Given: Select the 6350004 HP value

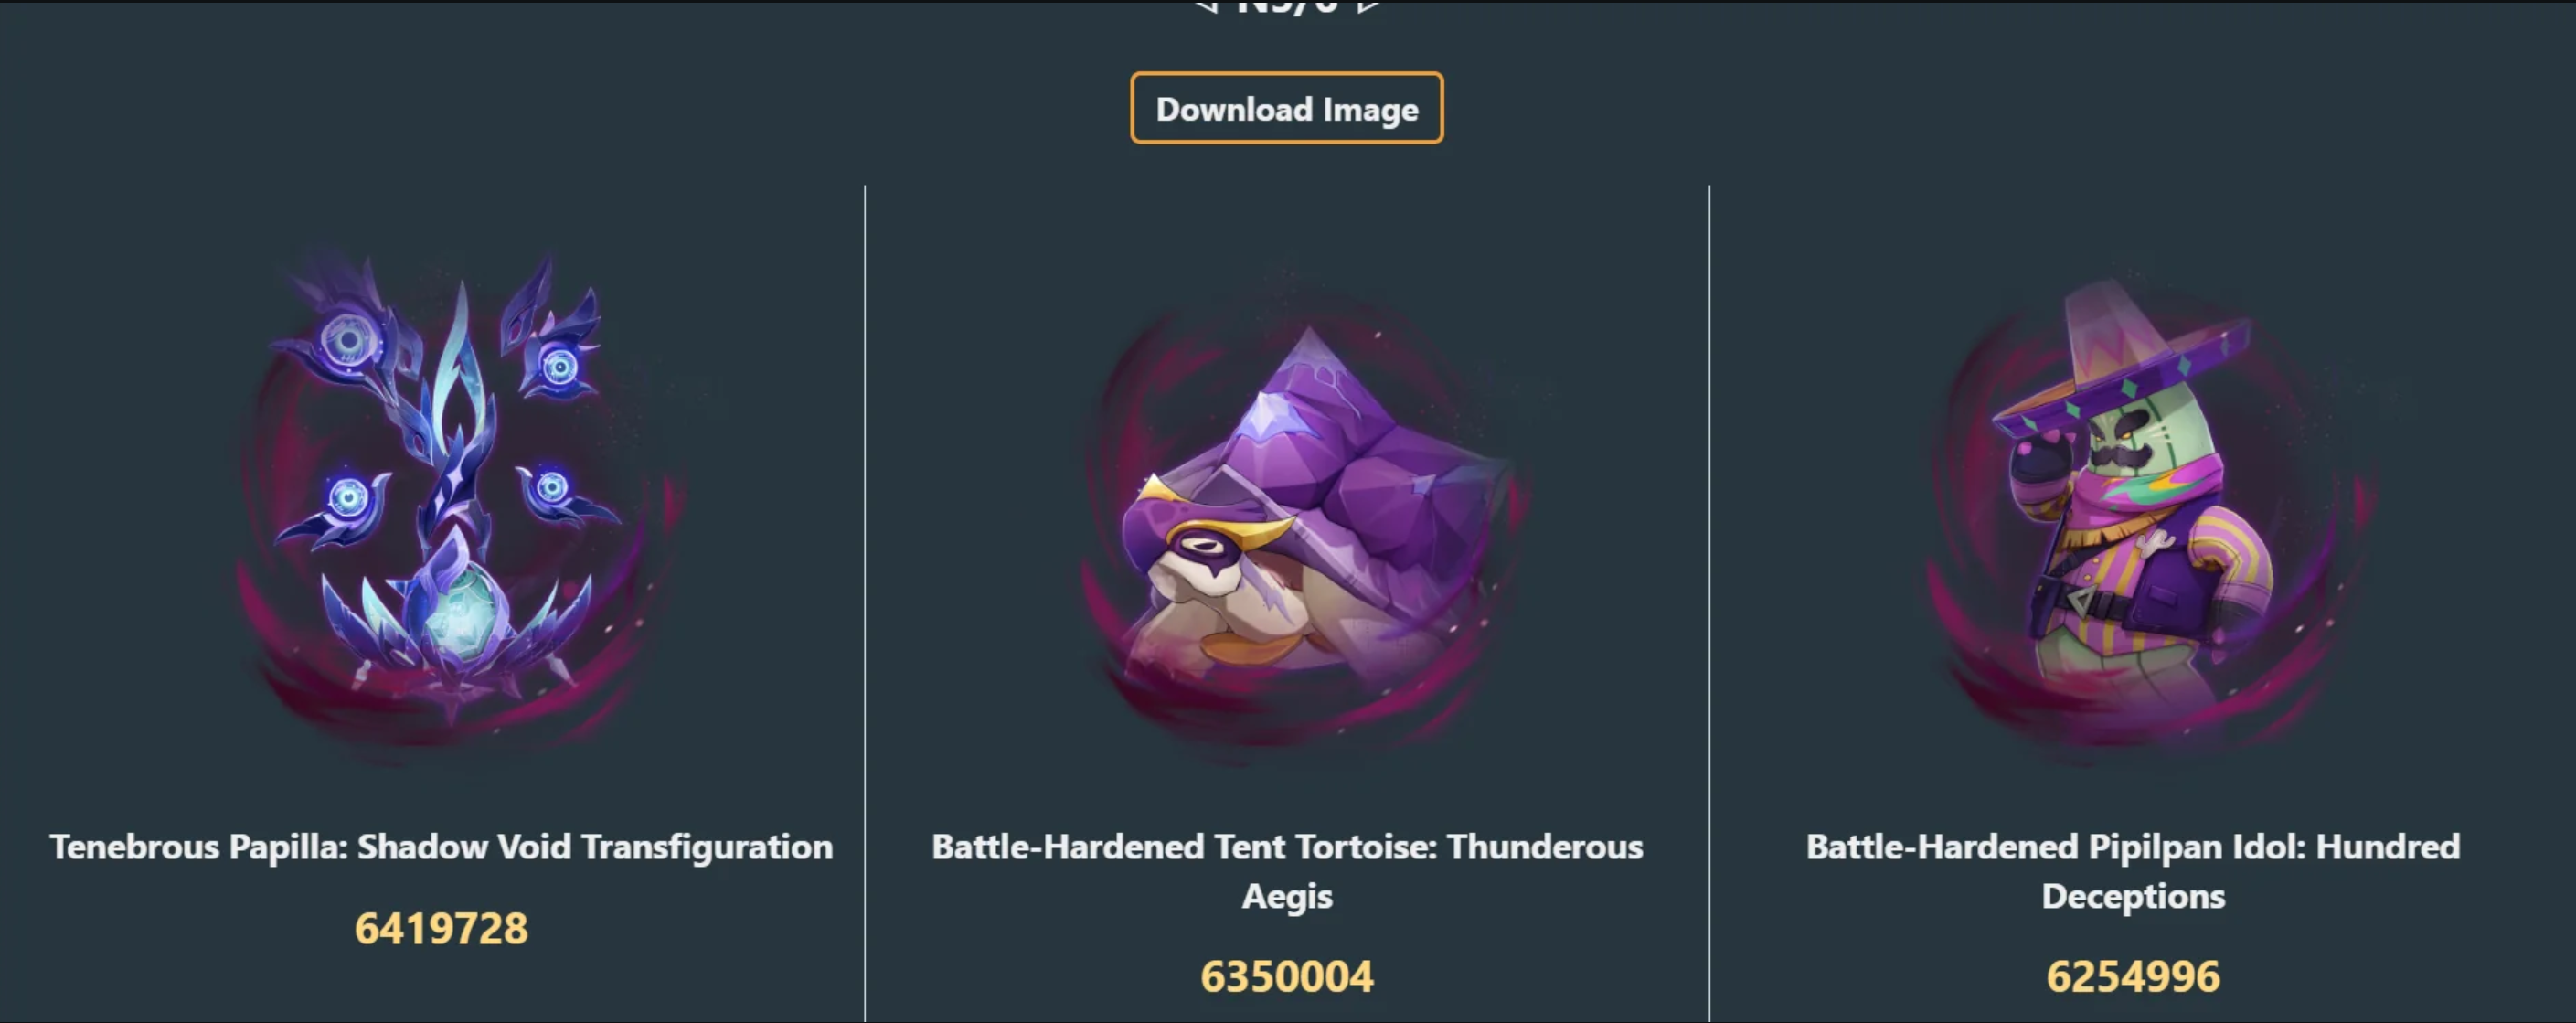Looking at the screenshot, I should [x=1287, y=976].
